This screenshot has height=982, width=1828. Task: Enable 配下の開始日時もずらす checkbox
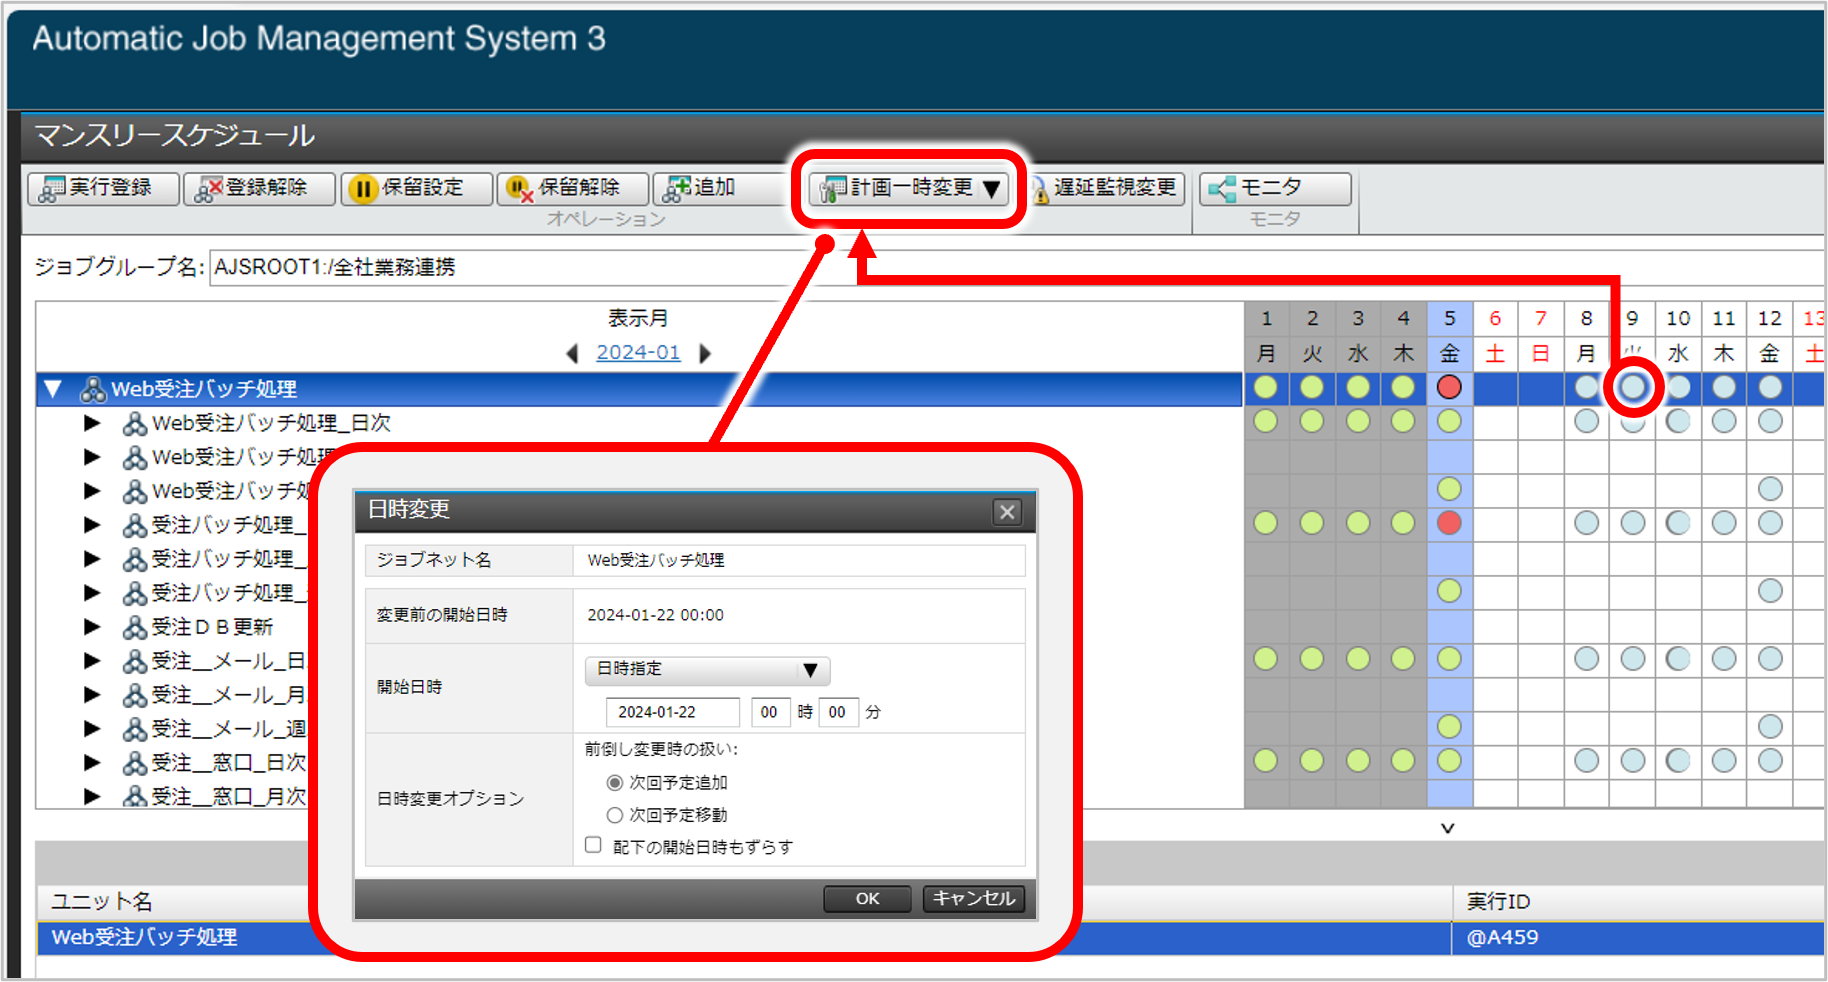(593, 845)
